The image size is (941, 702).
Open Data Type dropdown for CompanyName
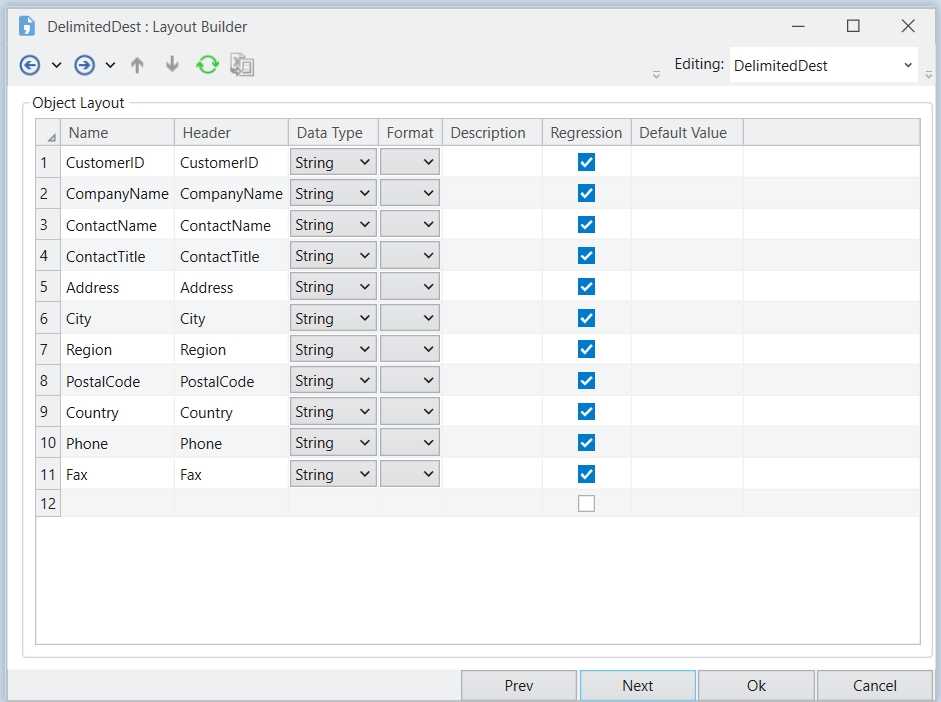coord(333,193)
